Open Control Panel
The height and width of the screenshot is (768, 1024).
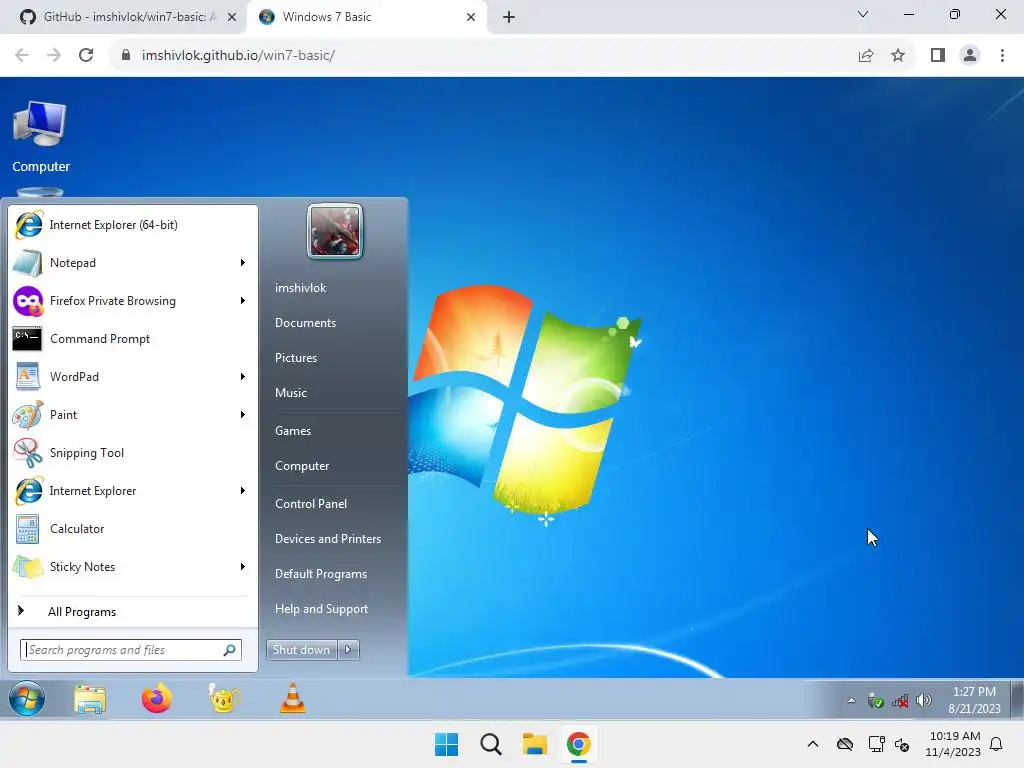(x=311, y=504)
